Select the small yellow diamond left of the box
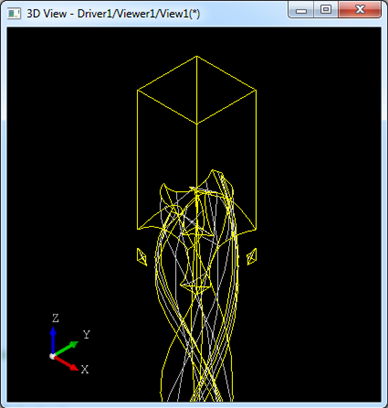This screenshot has height=408, width=388. point(142,257)
